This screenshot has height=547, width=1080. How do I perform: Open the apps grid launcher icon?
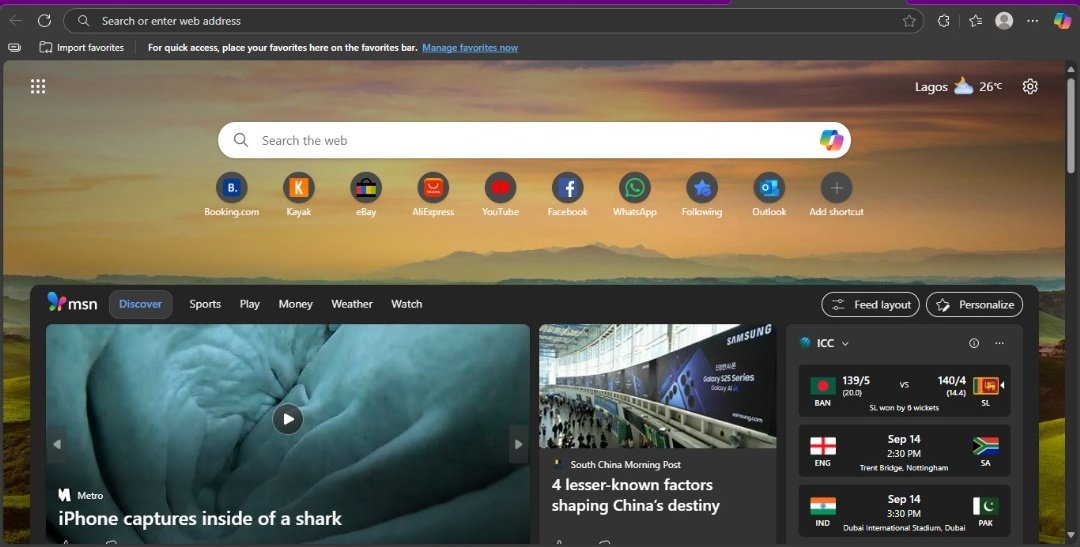38,86
